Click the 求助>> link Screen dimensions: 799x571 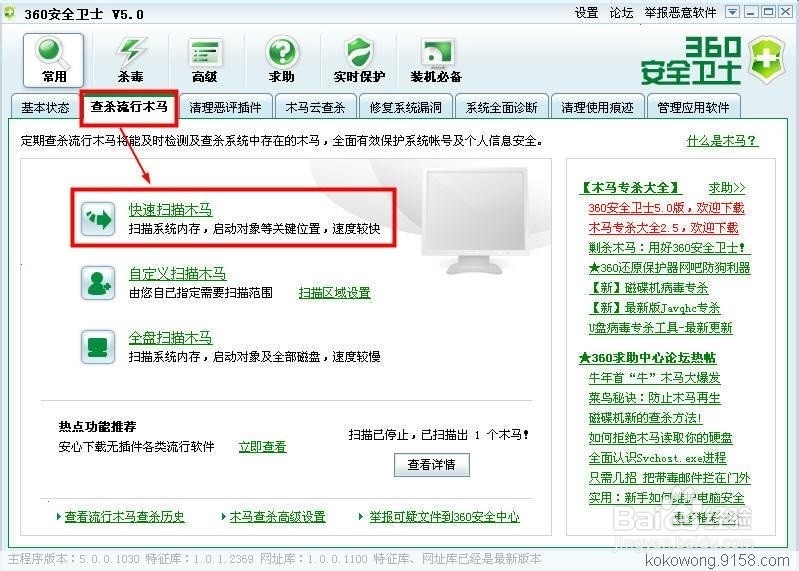click(x=727, y=187)
